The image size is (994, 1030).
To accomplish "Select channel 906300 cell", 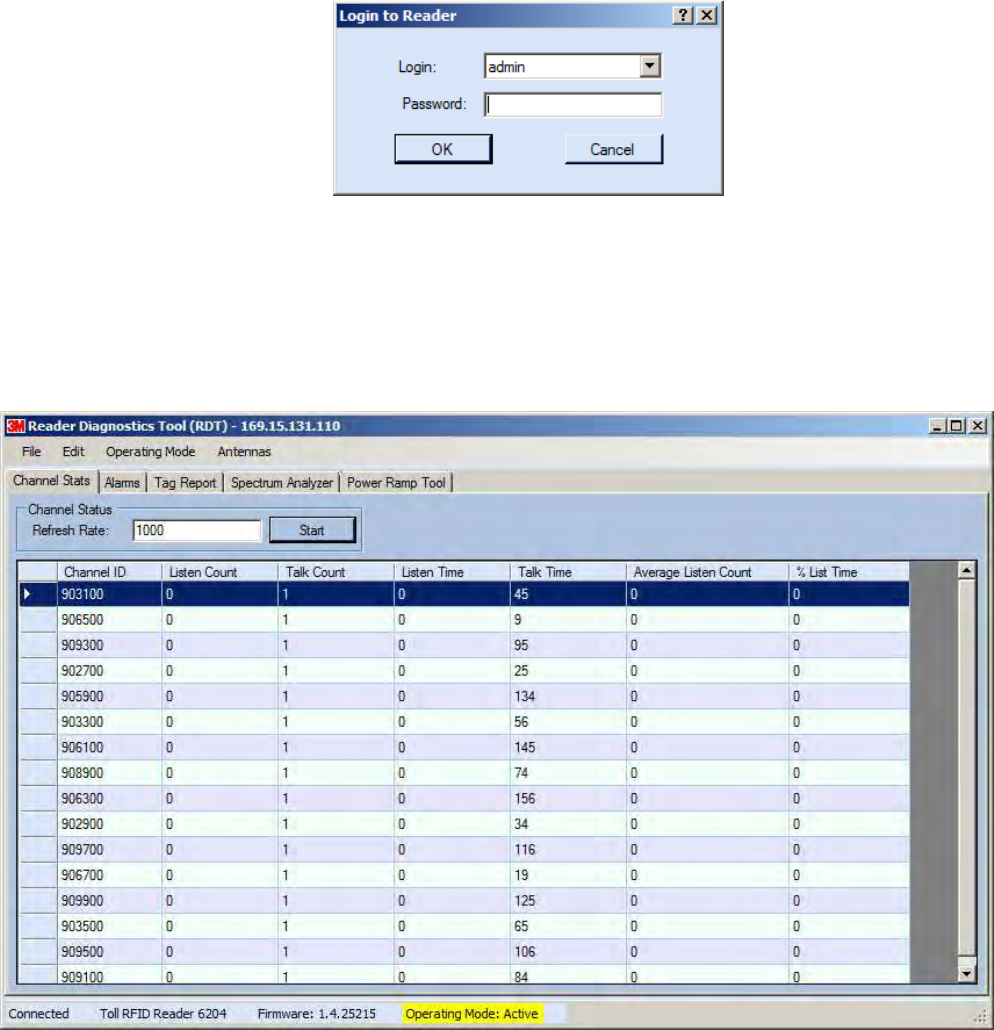I will 109,799.
